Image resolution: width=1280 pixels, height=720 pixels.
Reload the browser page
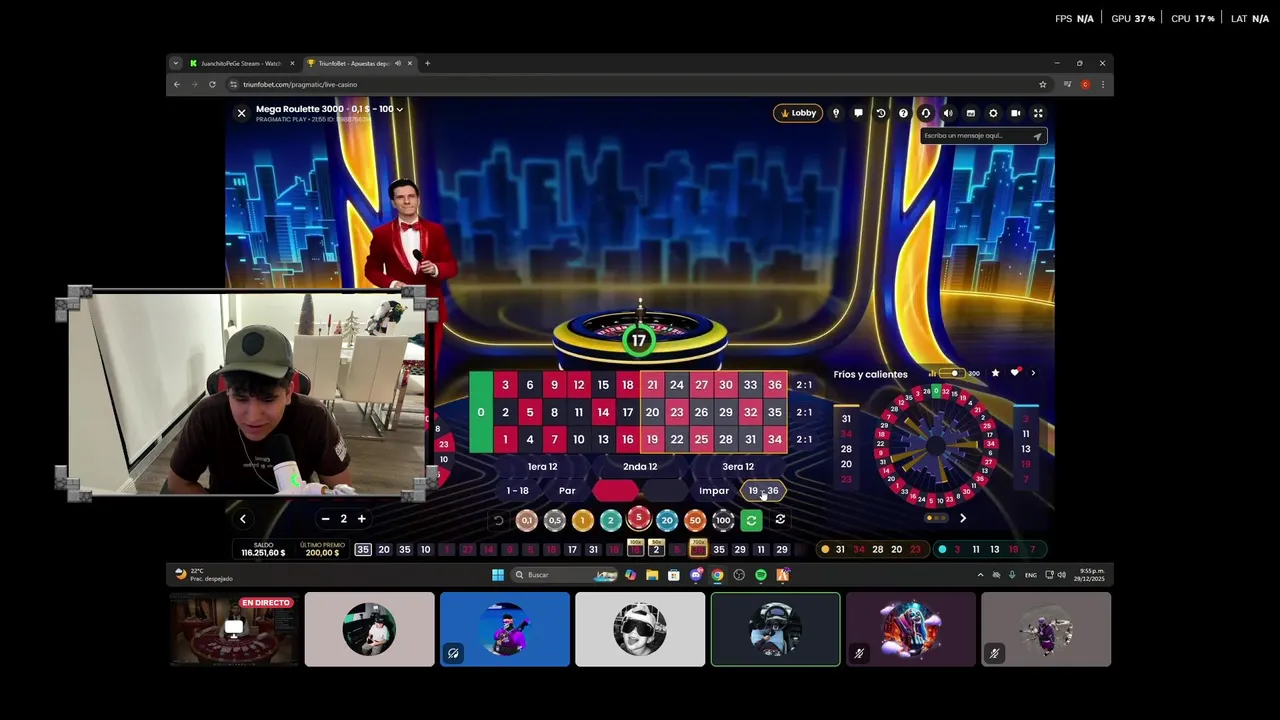click(x=212, y=84)
